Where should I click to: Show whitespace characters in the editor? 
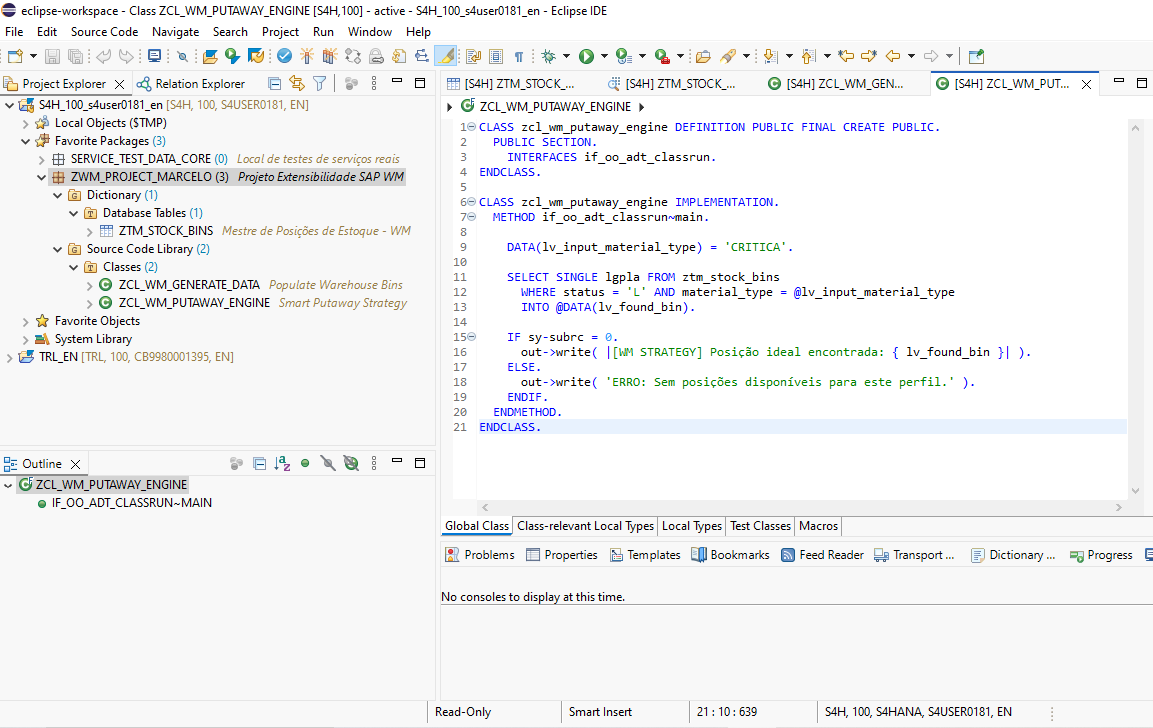(519, 56)
